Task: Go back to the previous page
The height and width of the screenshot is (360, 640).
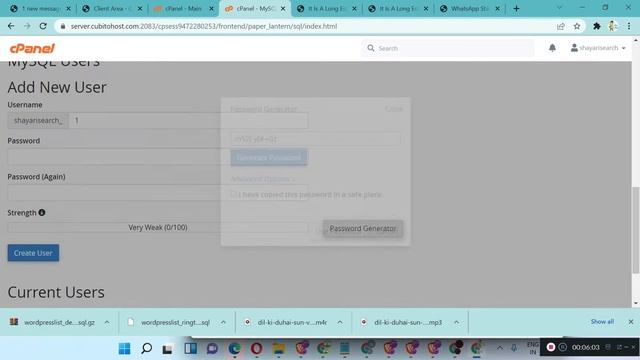Action: 11,26
